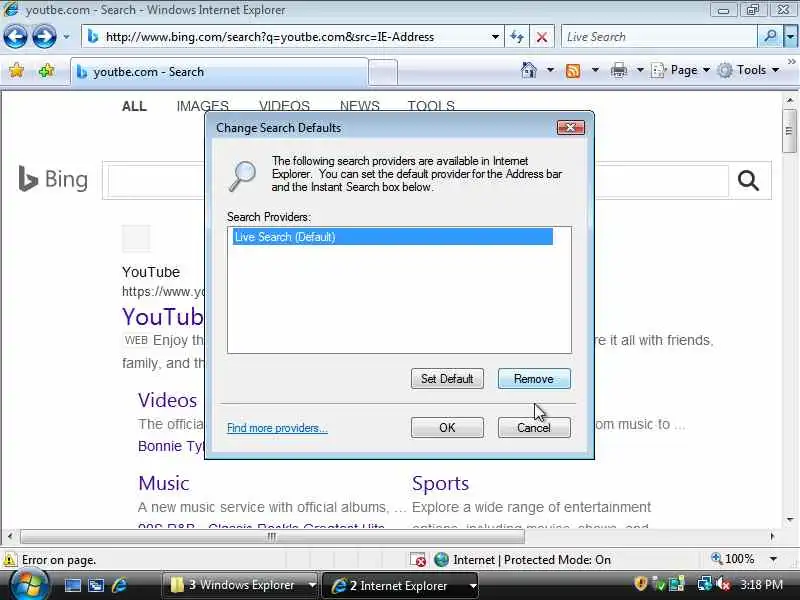
Task: Click the scroll down arrow
Action: (x=789, y=520)
